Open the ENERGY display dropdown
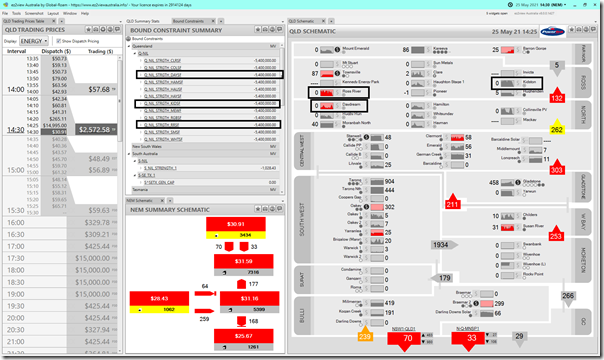Screen dimensions: 604x360 (34, 41)
